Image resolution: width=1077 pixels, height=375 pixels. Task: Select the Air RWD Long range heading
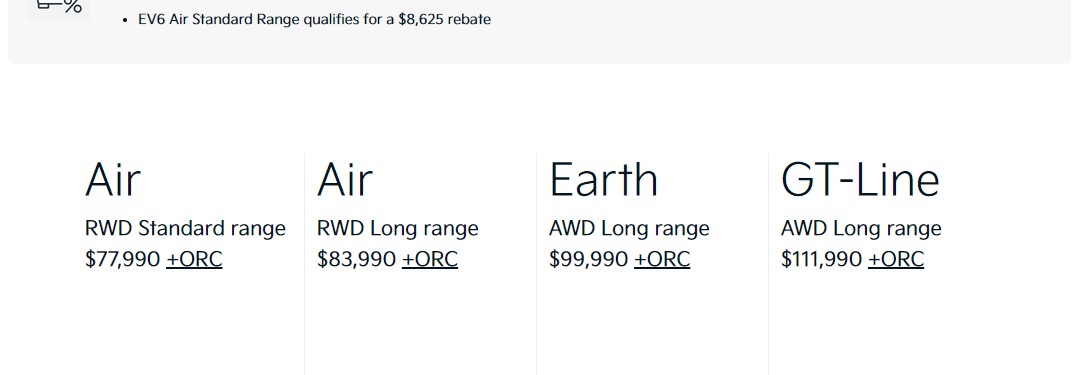[x=345, y=179]
